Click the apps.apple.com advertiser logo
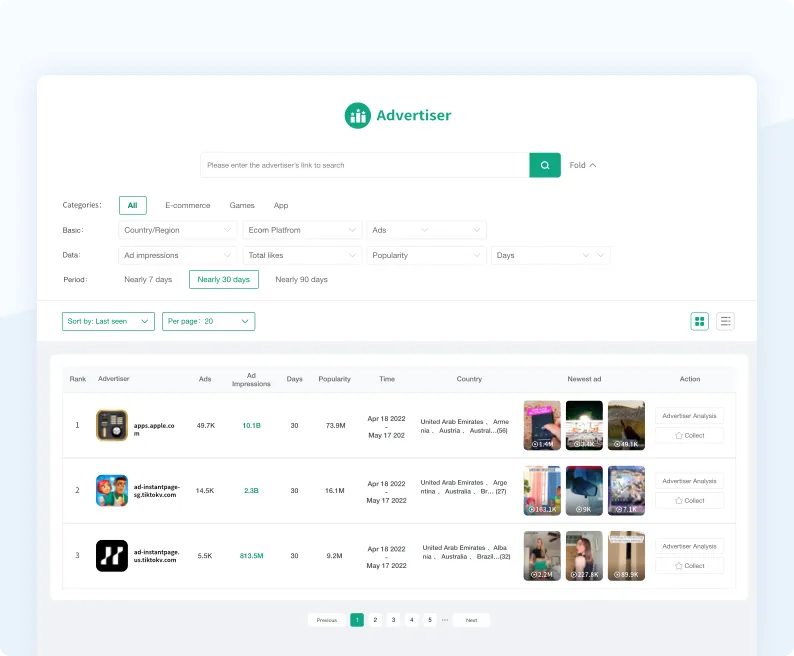 [x=112, y=425]
